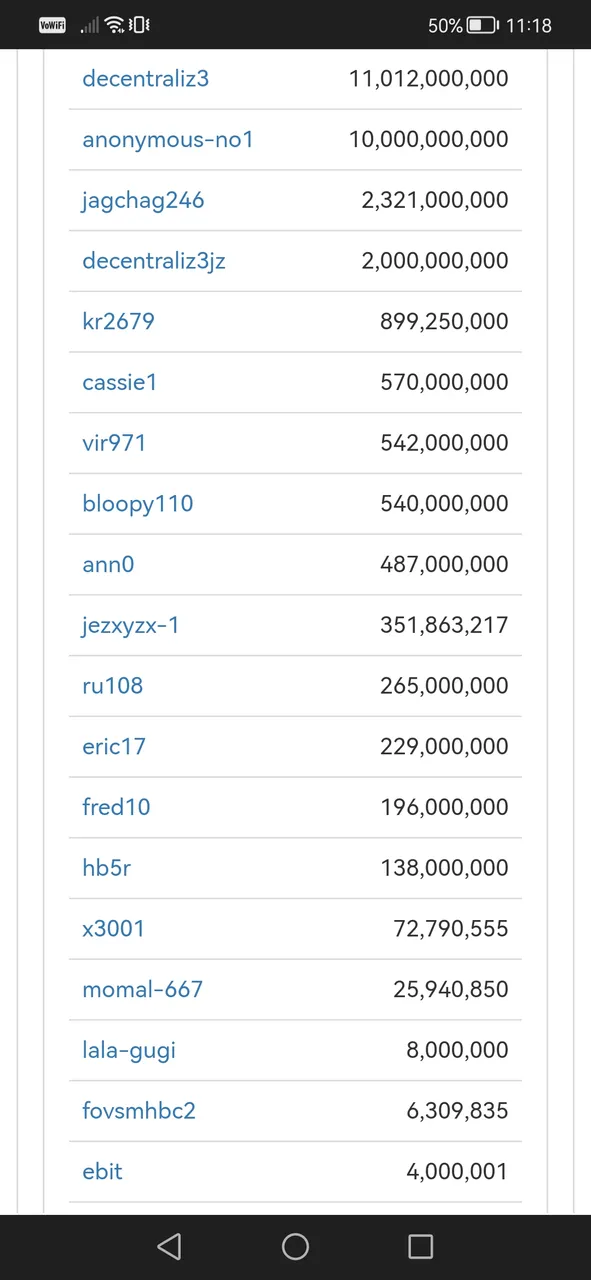The height and width of the screenshot is (1280, 591).
Task: Tap the VoWiFi indicator icon
Action: [x=52, y=25]
